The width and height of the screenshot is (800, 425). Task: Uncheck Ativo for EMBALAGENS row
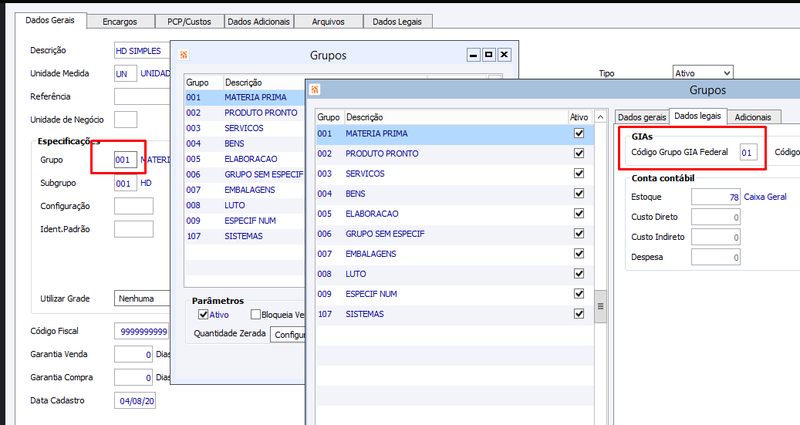[x=579, y=254]
